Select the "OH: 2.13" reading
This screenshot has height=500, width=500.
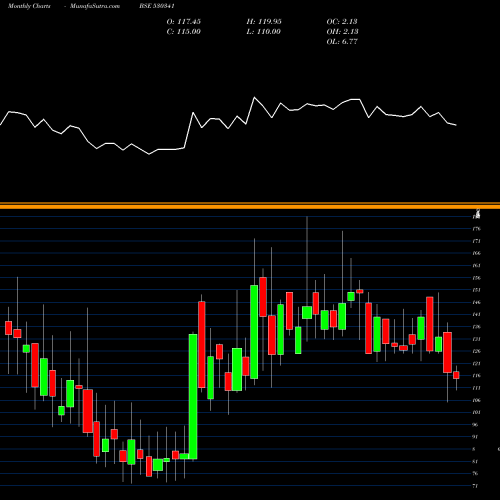[342, 32]
